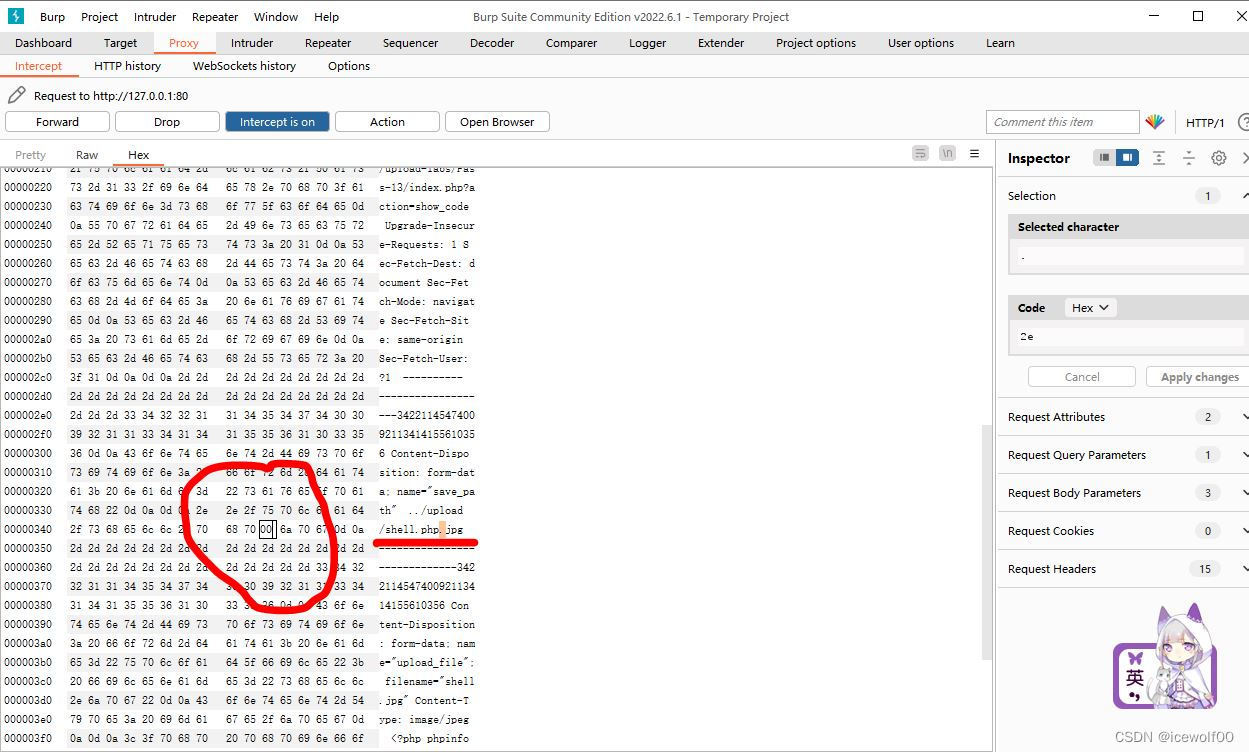Open the User options tab
Image resolution: width=1249 pixels, height=752 pixels.
coord(921,43)
